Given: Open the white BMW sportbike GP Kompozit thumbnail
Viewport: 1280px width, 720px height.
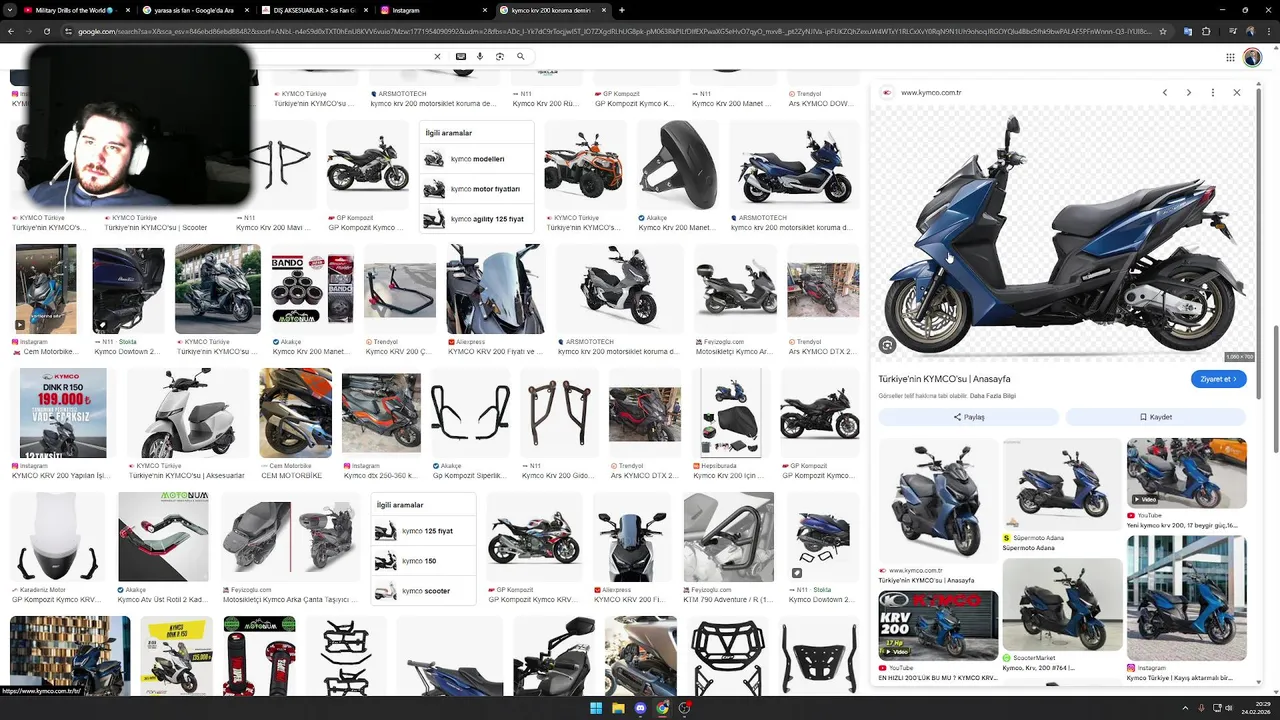Looking at the screenshot, I should [534, 537].
